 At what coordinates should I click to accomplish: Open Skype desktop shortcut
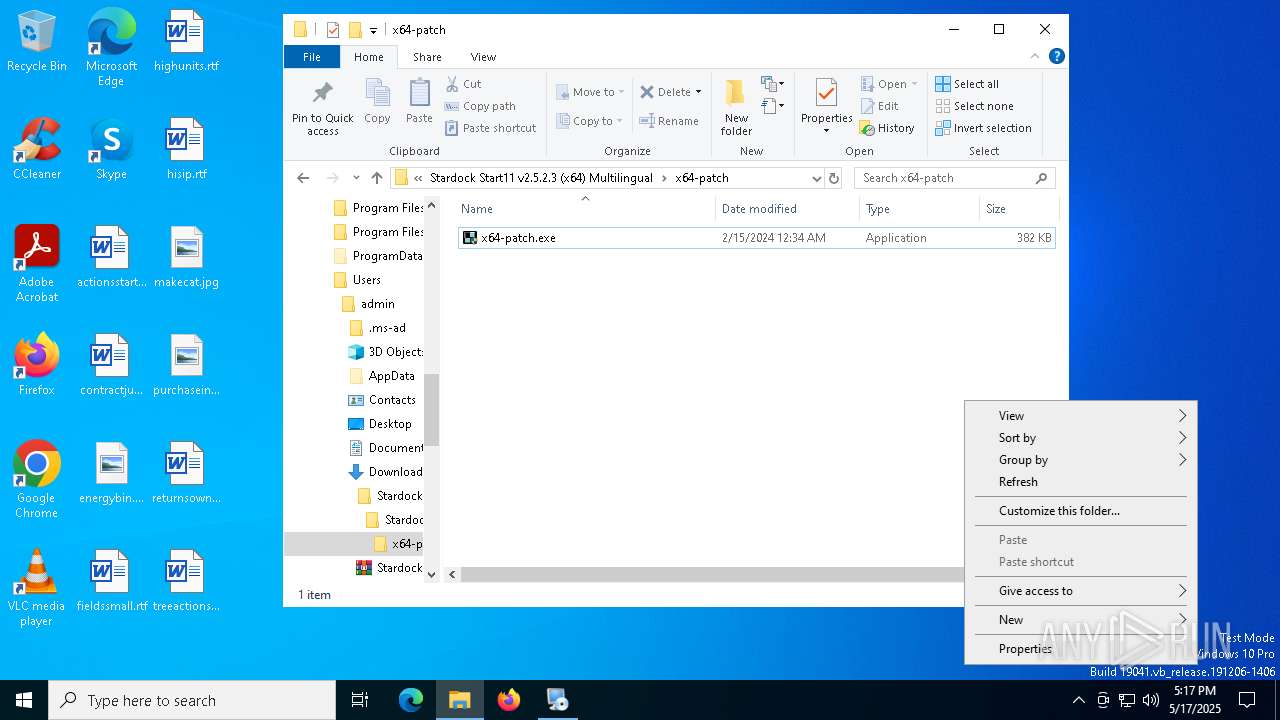click(111, 149)
